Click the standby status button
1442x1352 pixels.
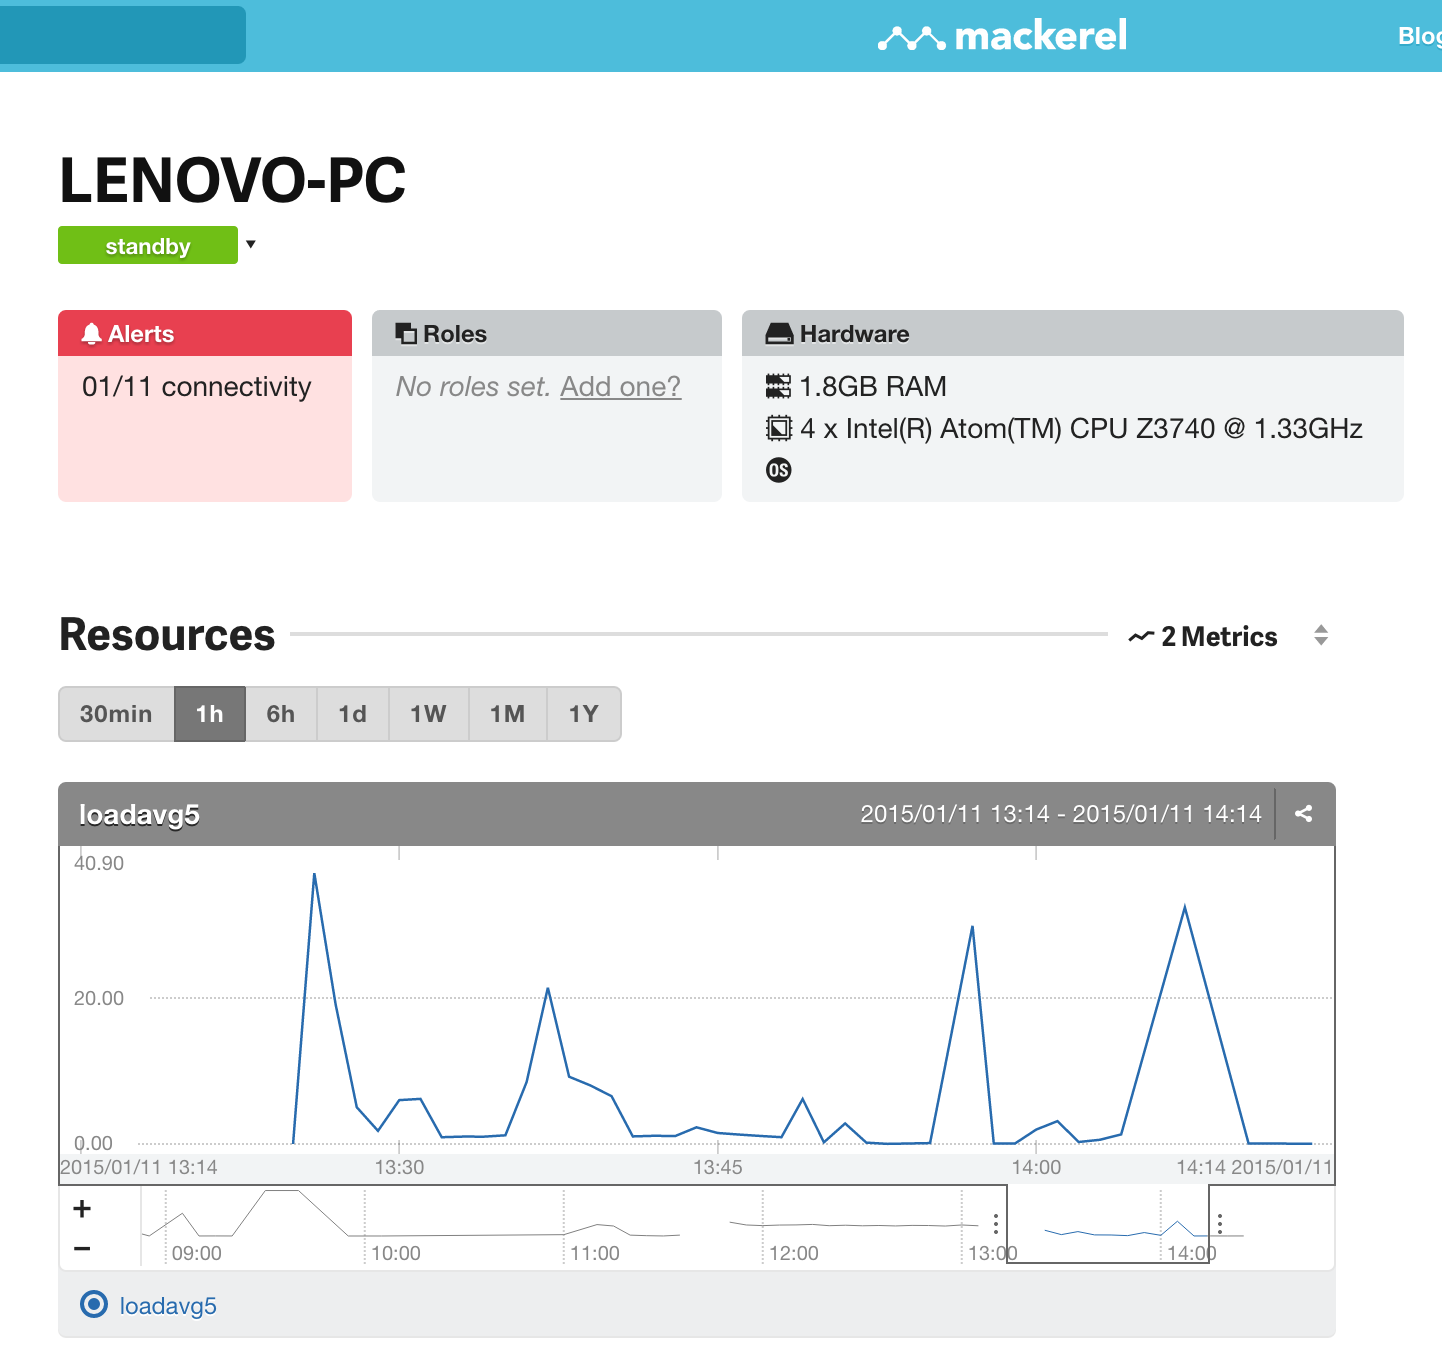pos(148,246)
